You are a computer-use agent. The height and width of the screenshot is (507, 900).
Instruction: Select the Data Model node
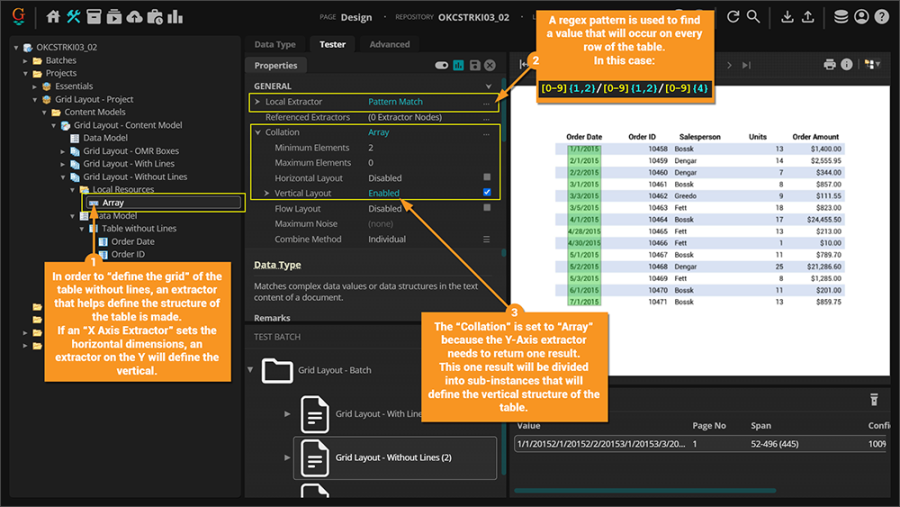pyautogui.click(x=105, y=138)
